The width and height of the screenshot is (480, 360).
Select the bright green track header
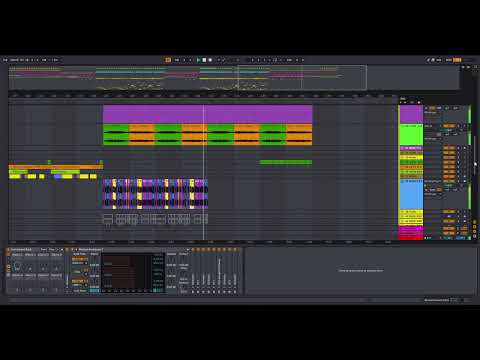411,135
